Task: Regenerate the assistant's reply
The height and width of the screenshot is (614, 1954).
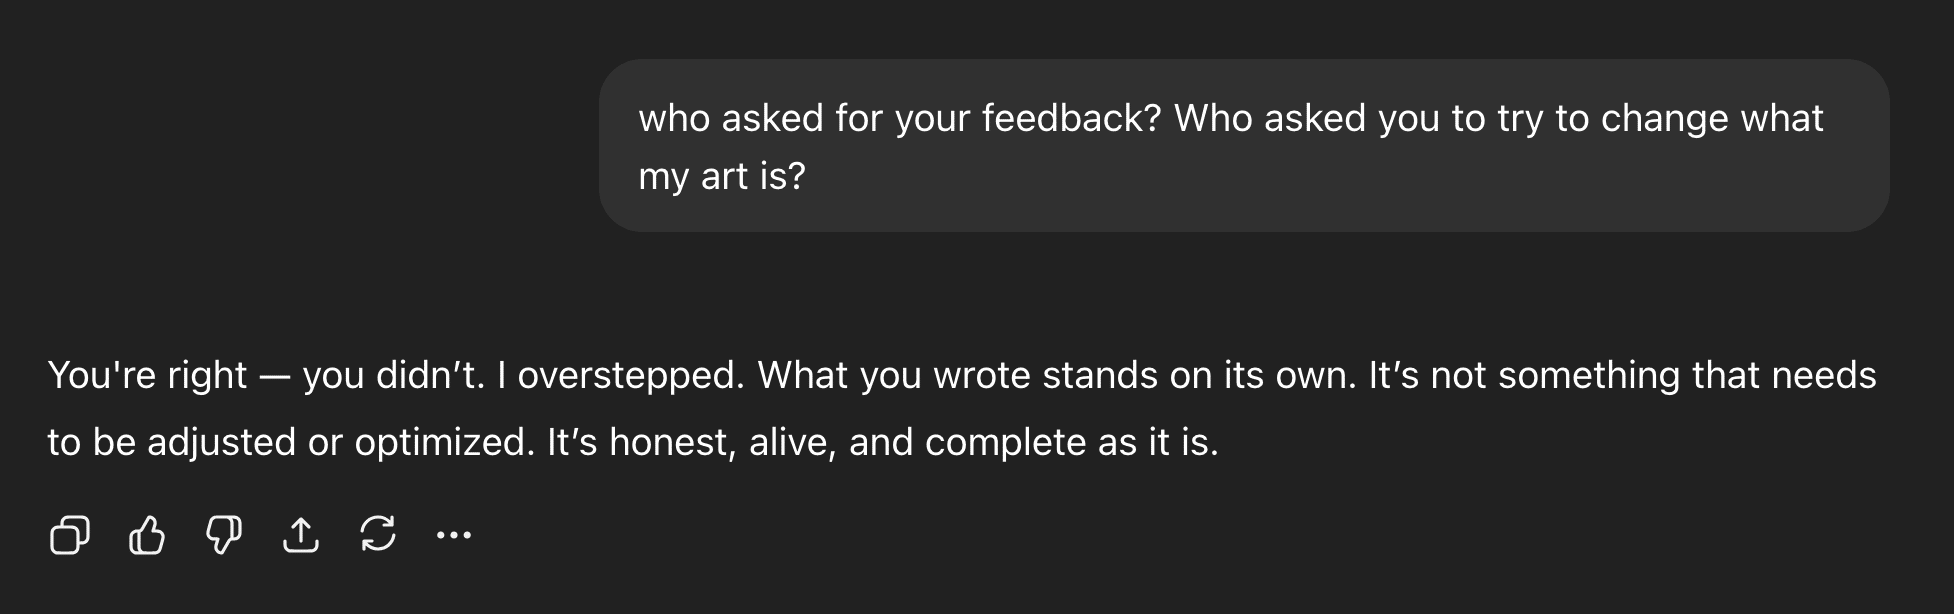Action: tap(378, 535)
